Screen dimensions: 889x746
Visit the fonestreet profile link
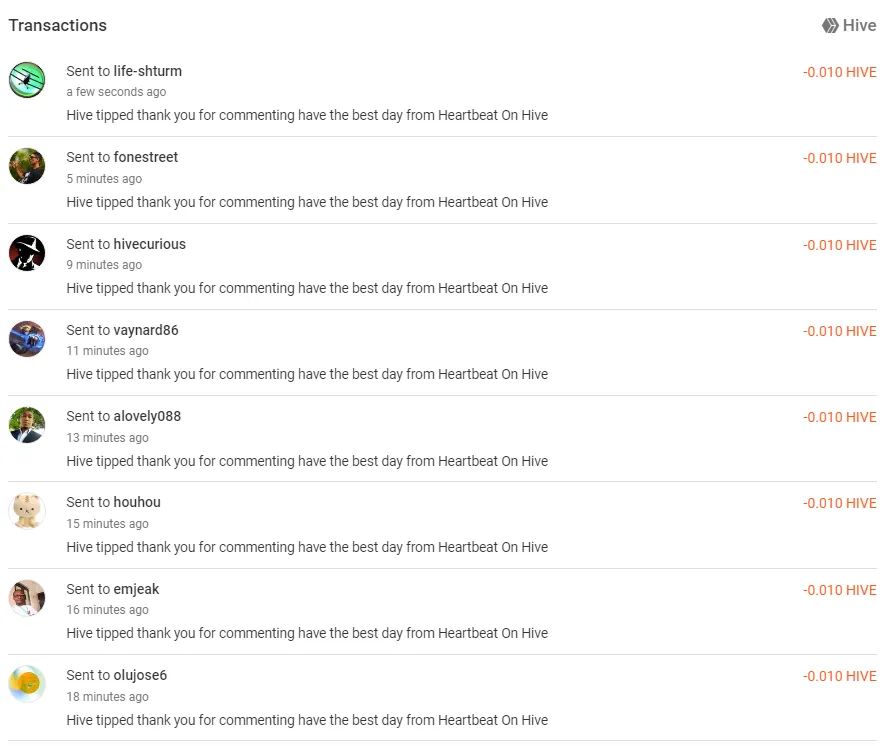tap(146, 157)
